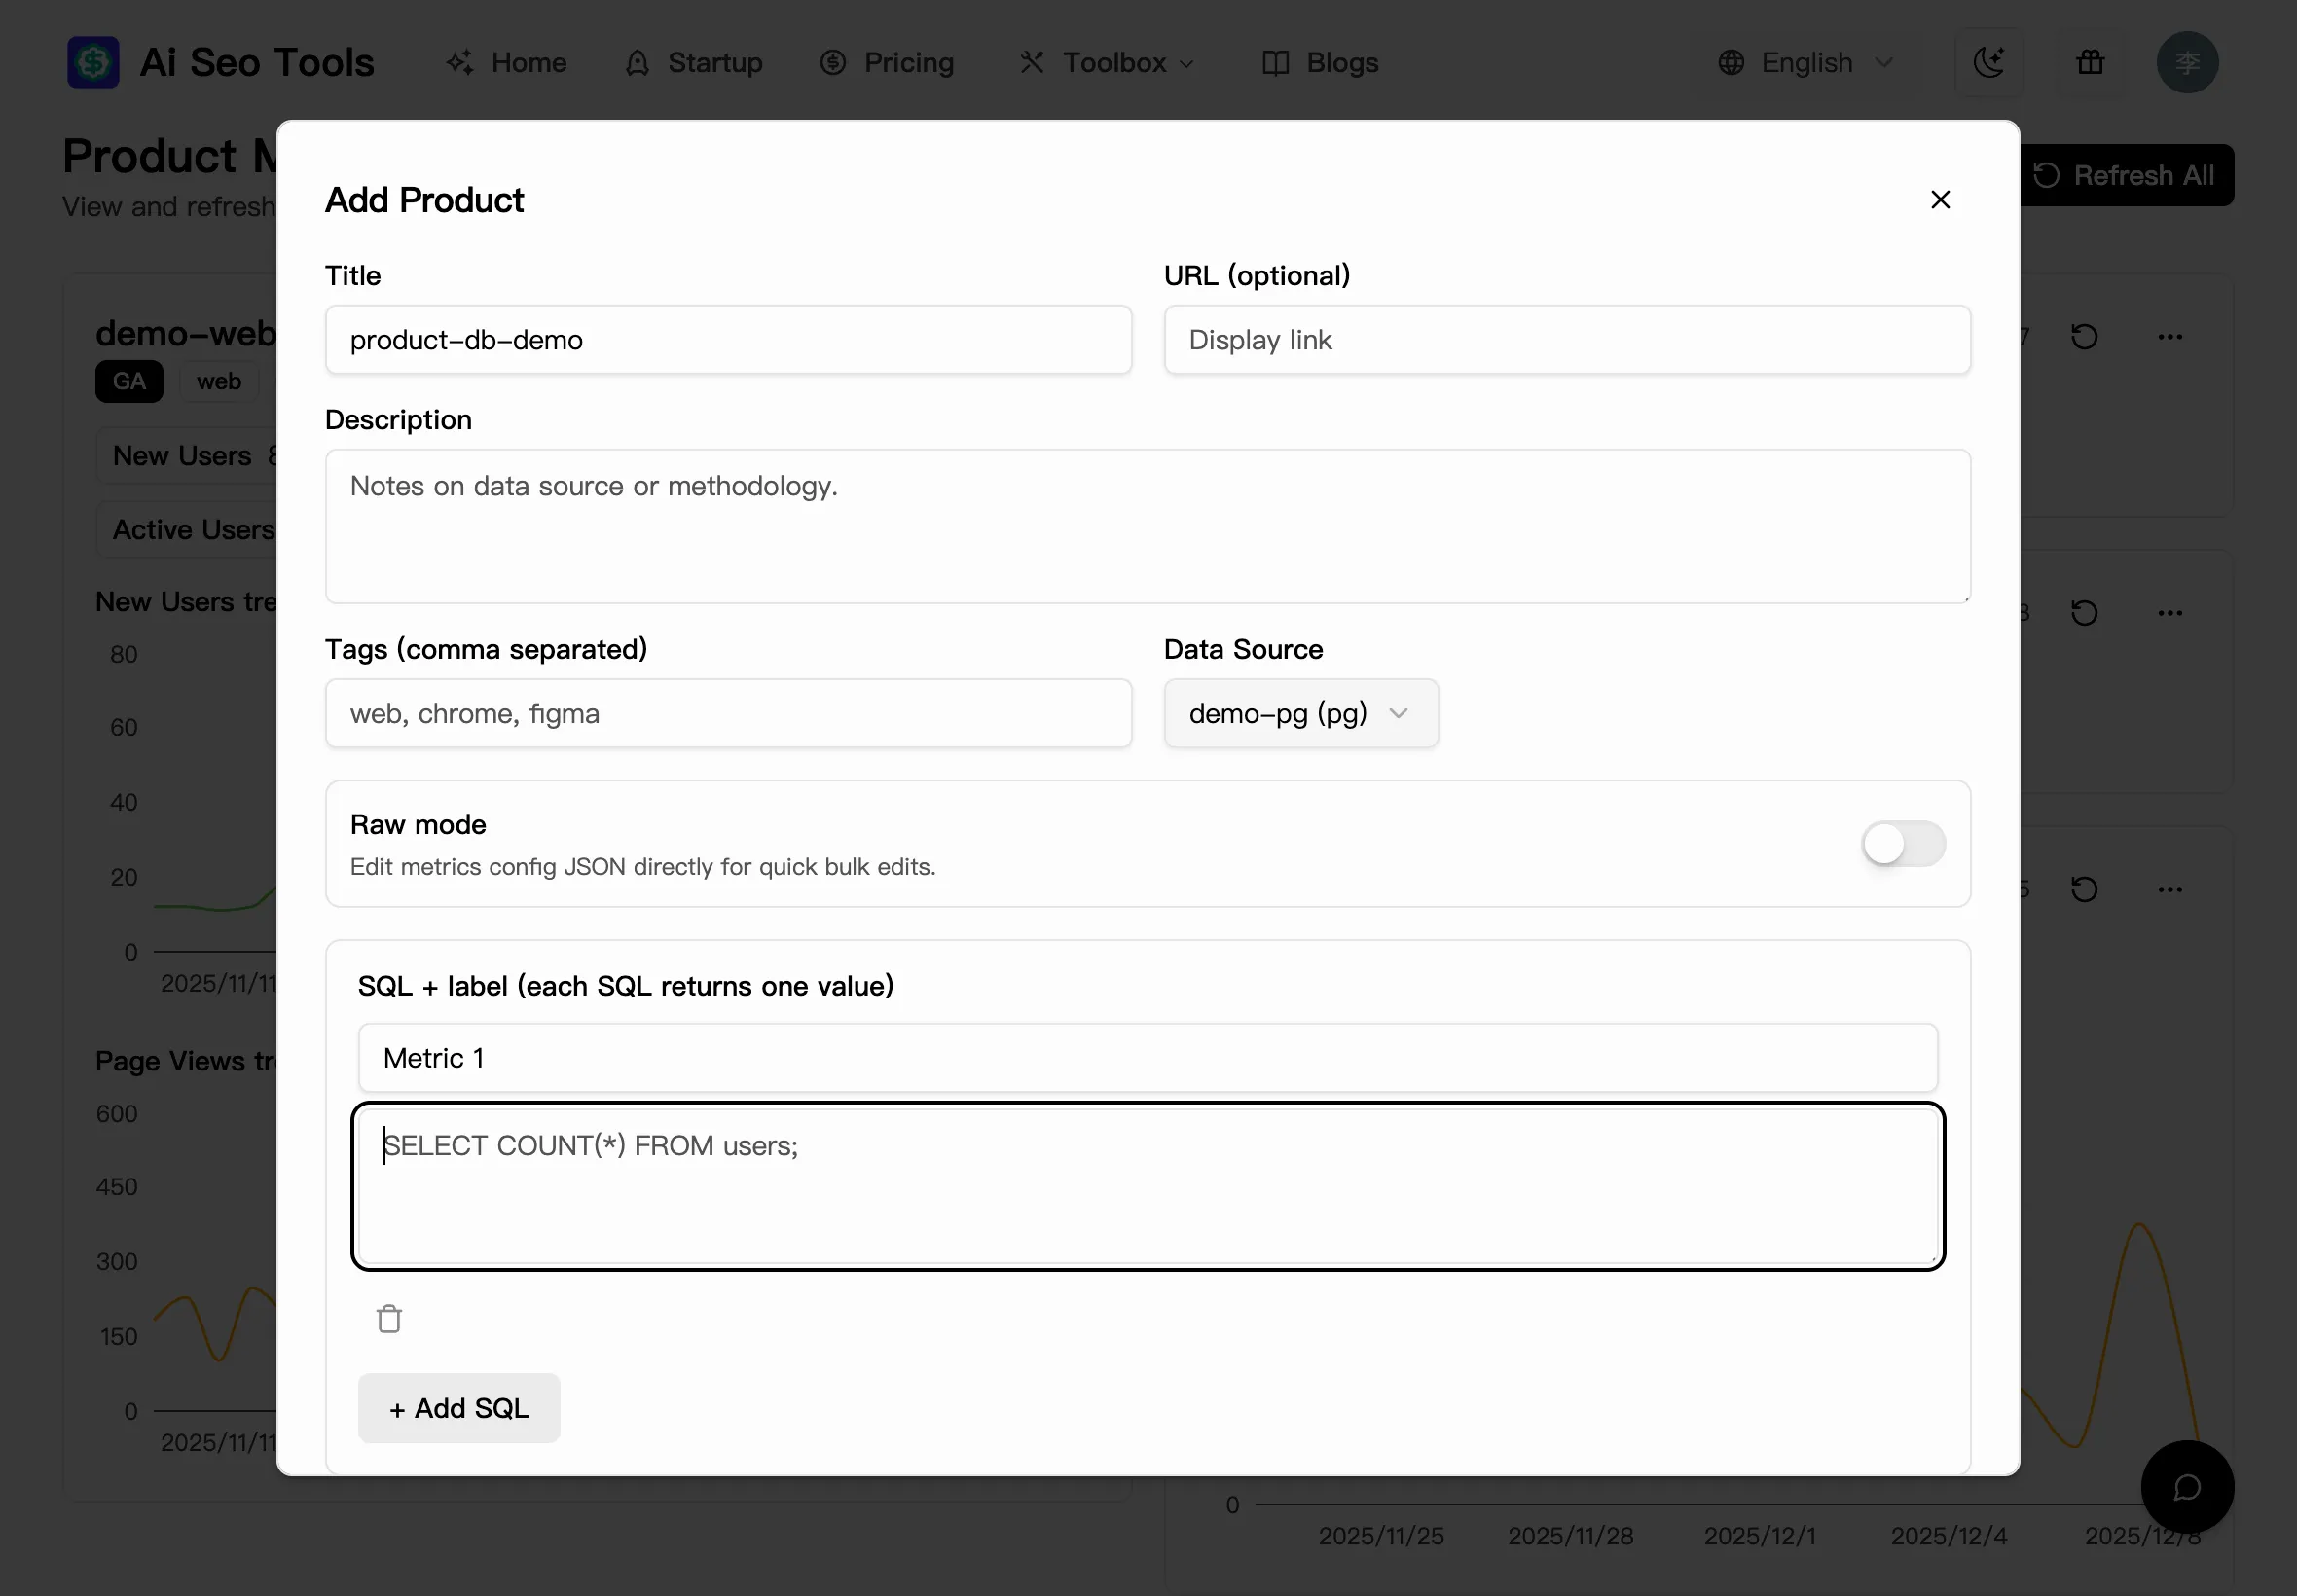Enable Raw mode for metrics config

coord(1901,844)
